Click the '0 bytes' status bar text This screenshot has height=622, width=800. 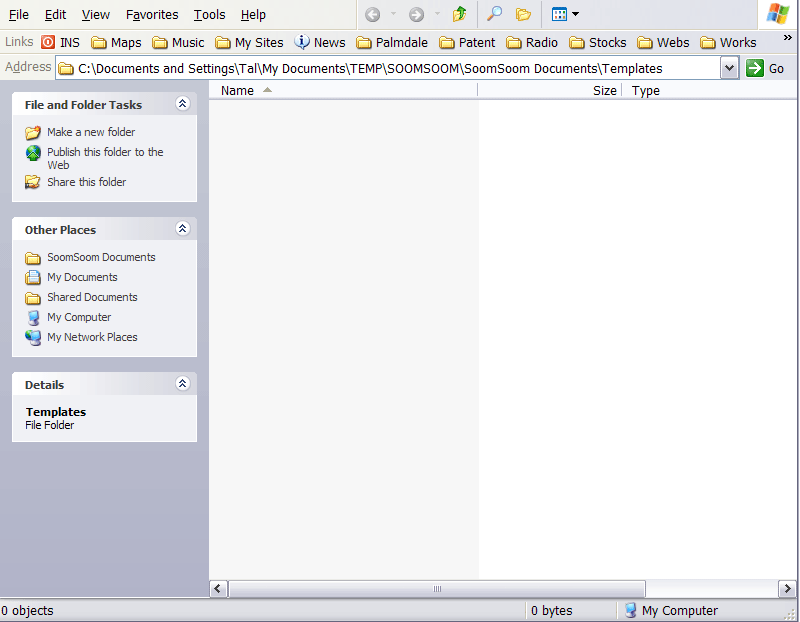tap(552, 611)
